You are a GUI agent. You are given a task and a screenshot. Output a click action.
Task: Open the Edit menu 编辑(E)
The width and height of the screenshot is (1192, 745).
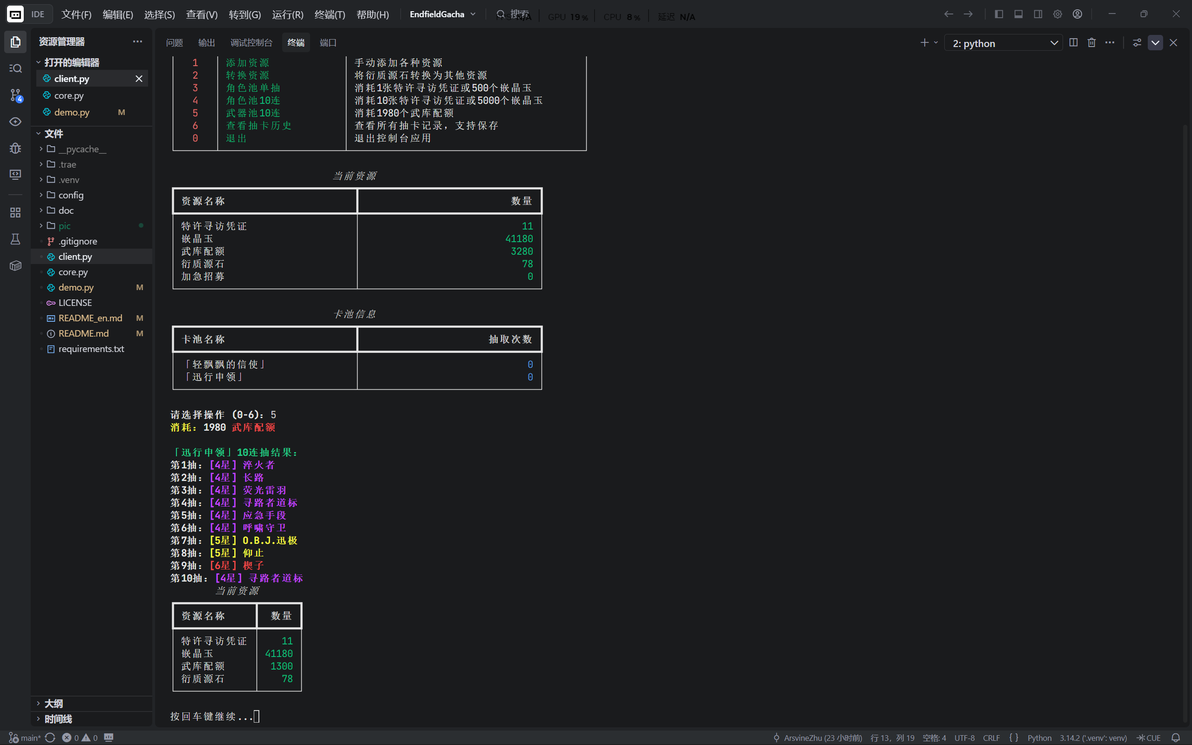coord(118,14)
